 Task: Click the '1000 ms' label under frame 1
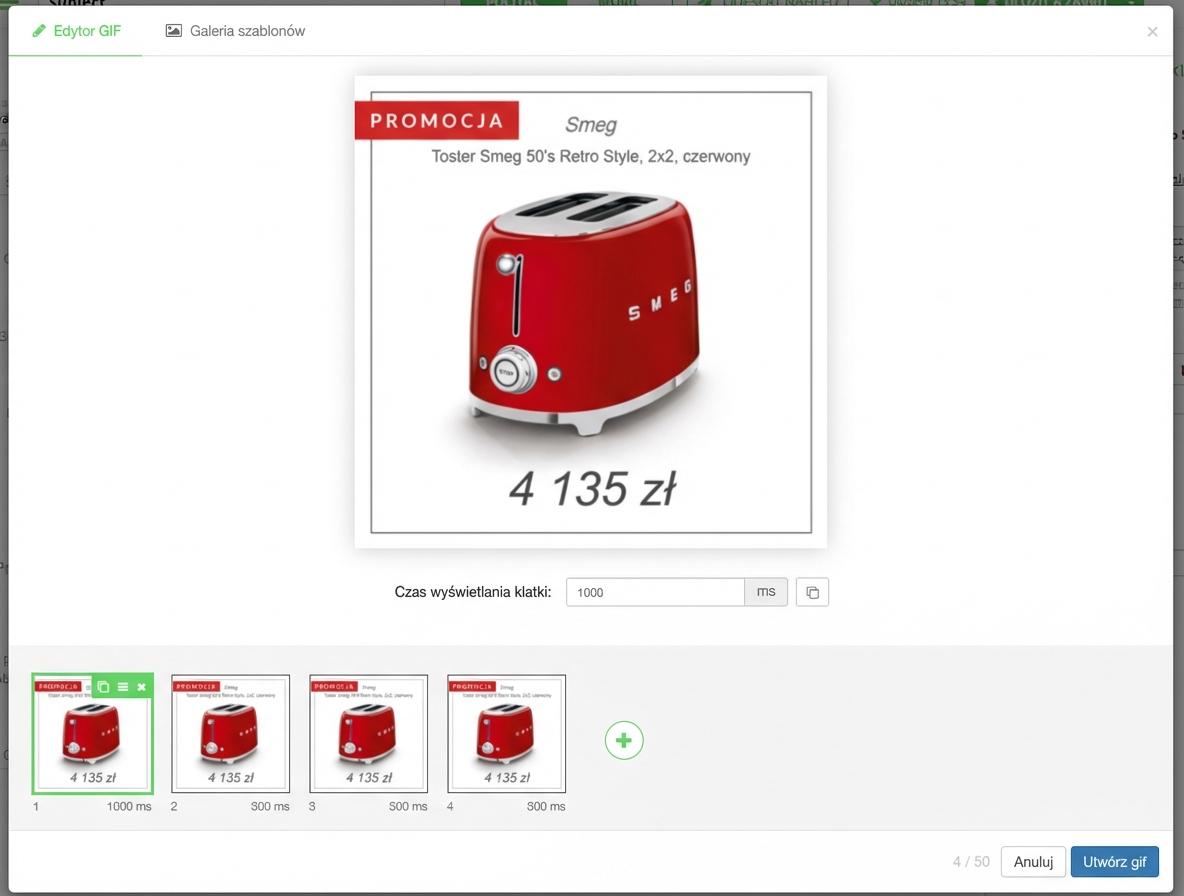pos(129,806)
